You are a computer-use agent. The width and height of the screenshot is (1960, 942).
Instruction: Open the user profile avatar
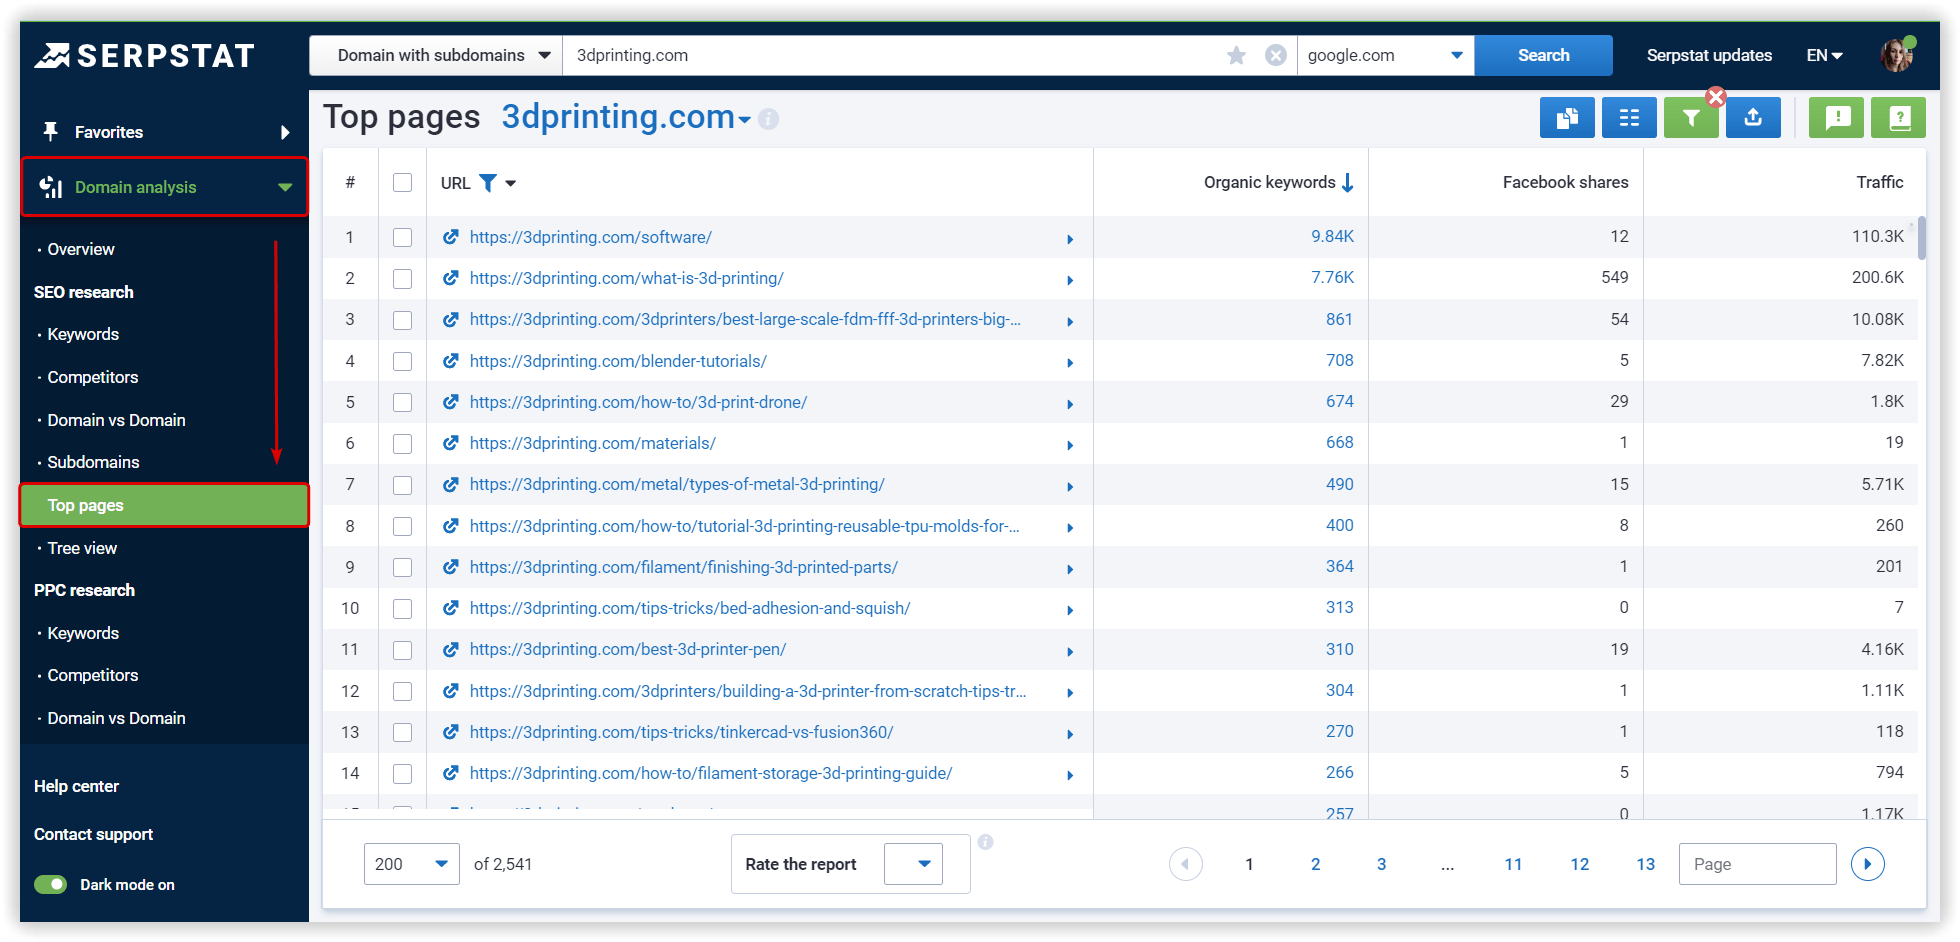1896,55
